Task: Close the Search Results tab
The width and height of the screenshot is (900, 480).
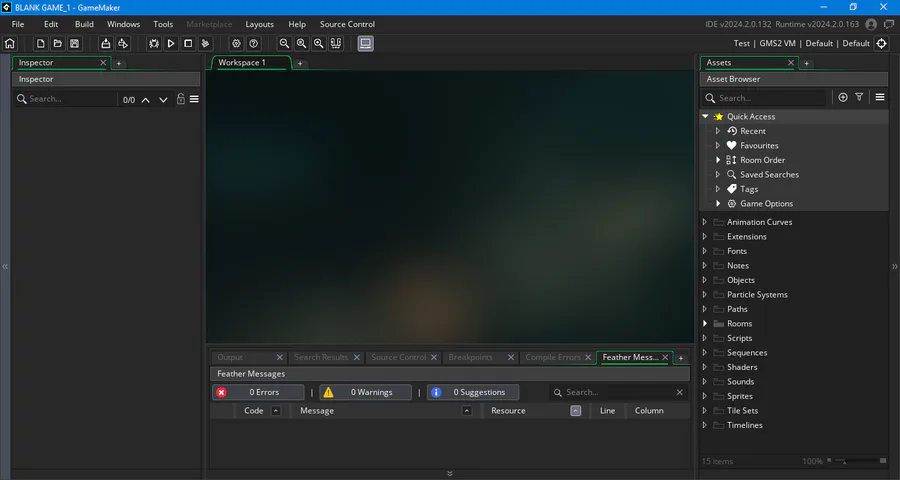Action: coord(356,357)
